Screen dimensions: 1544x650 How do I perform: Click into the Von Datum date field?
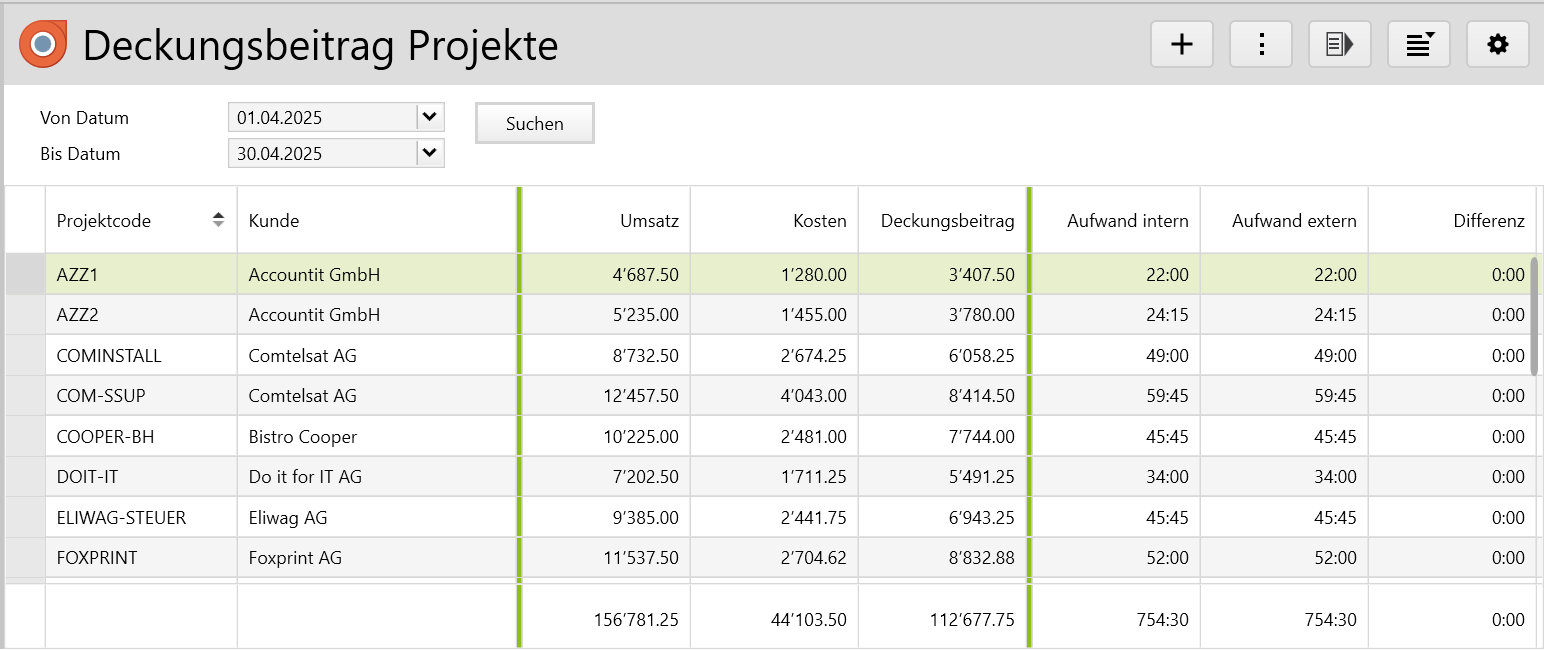(x=322, y=118)
